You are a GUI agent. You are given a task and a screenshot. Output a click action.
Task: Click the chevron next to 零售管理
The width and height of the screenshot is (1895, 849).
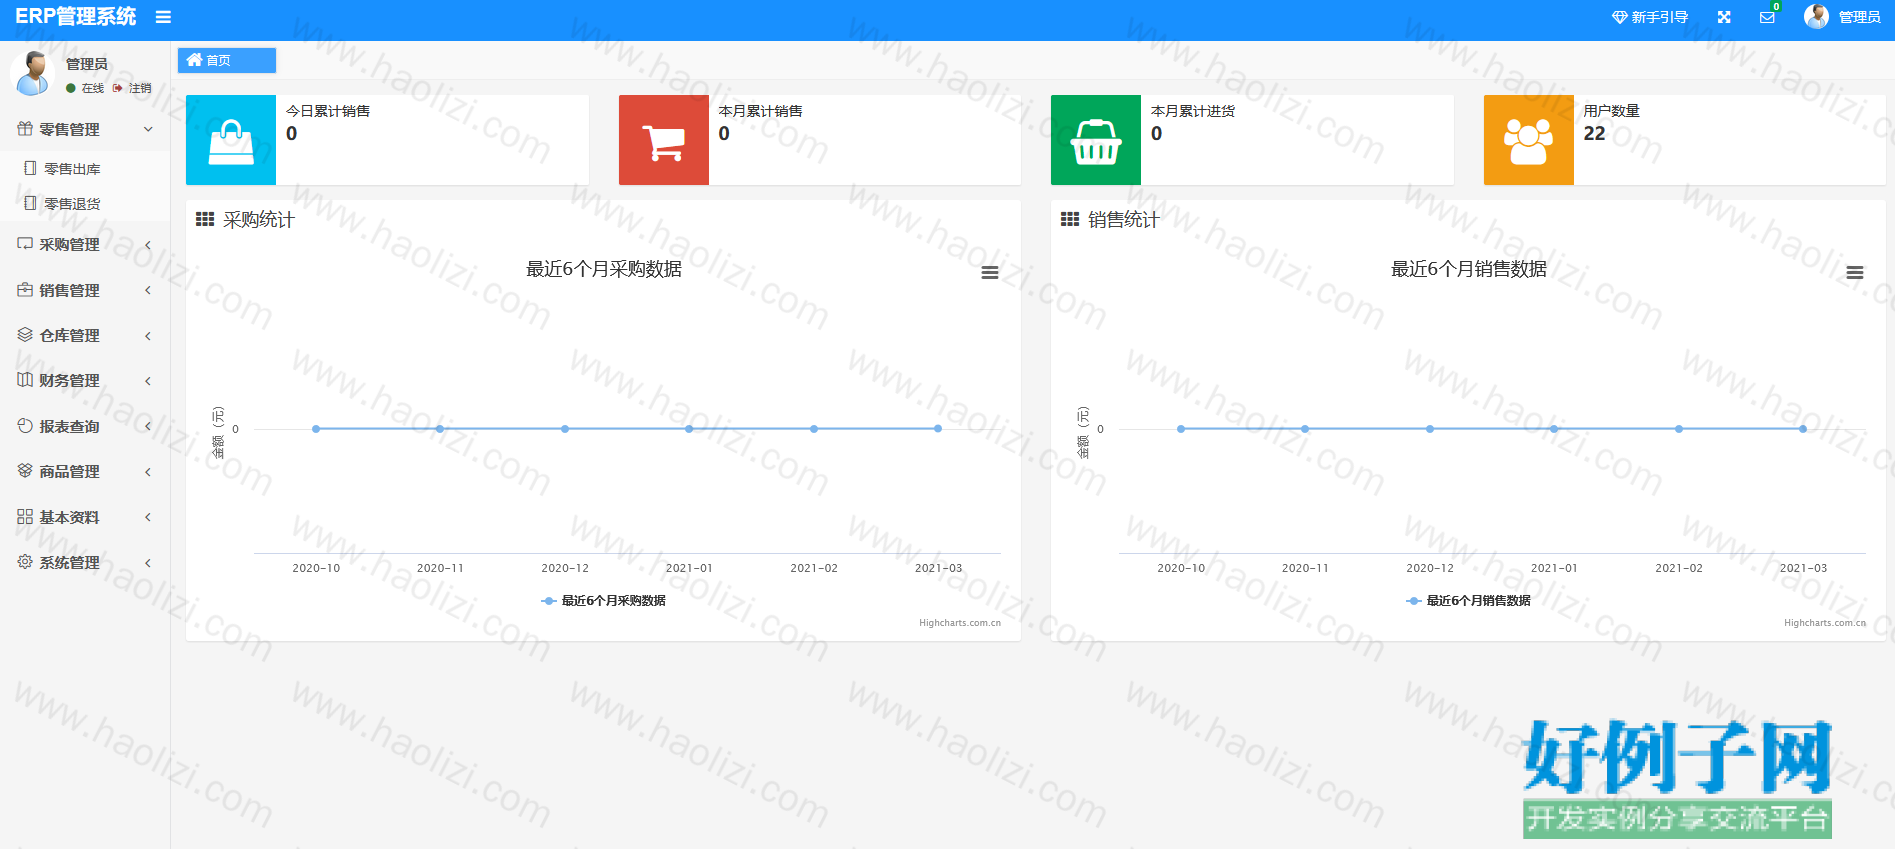pyautogui.click(x=148, y=129)
